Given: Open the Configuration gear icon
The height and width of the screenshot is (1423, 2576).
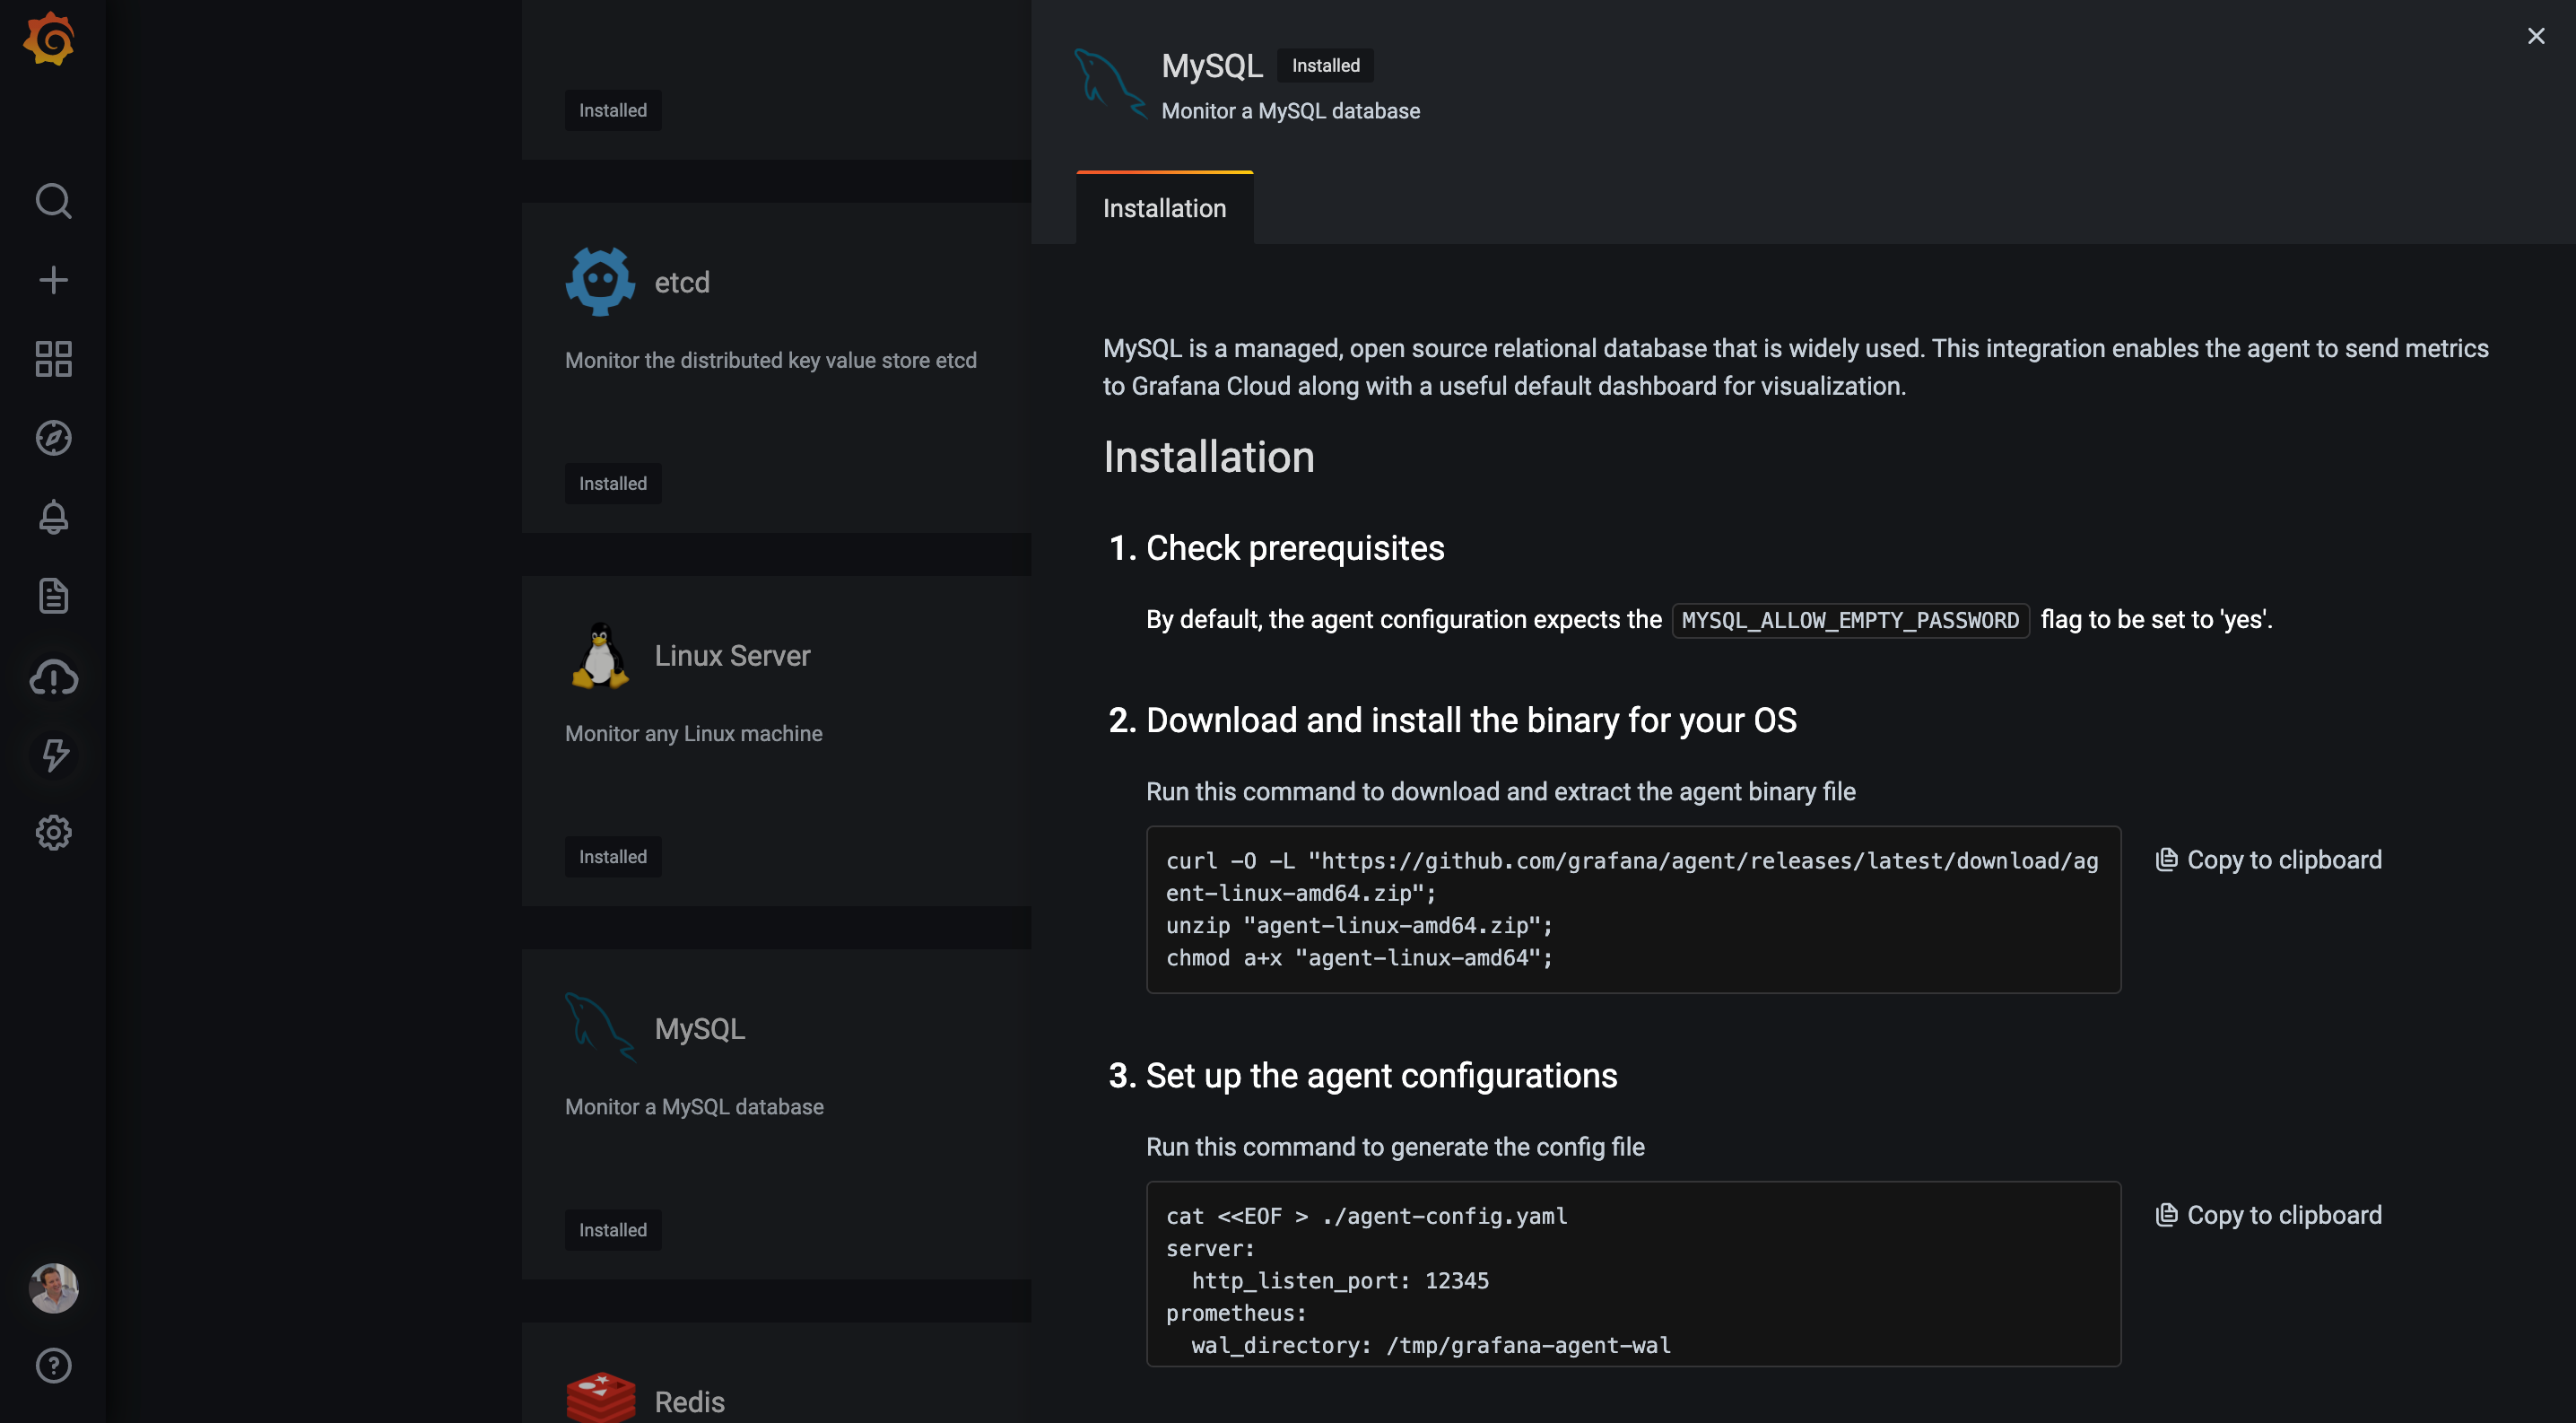Looking at the screenshot, I should coord(53,833).
